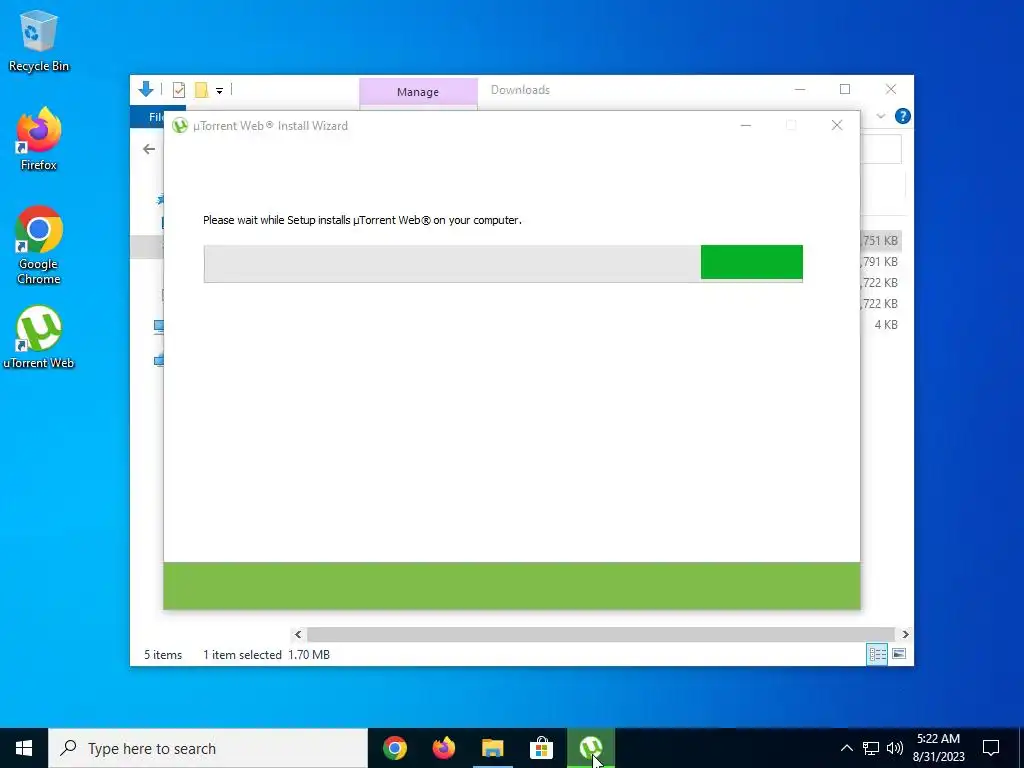1024x768 pixels.
Task: Select the Google Chrome desktop shortcut
Action: tap(39, 246)
